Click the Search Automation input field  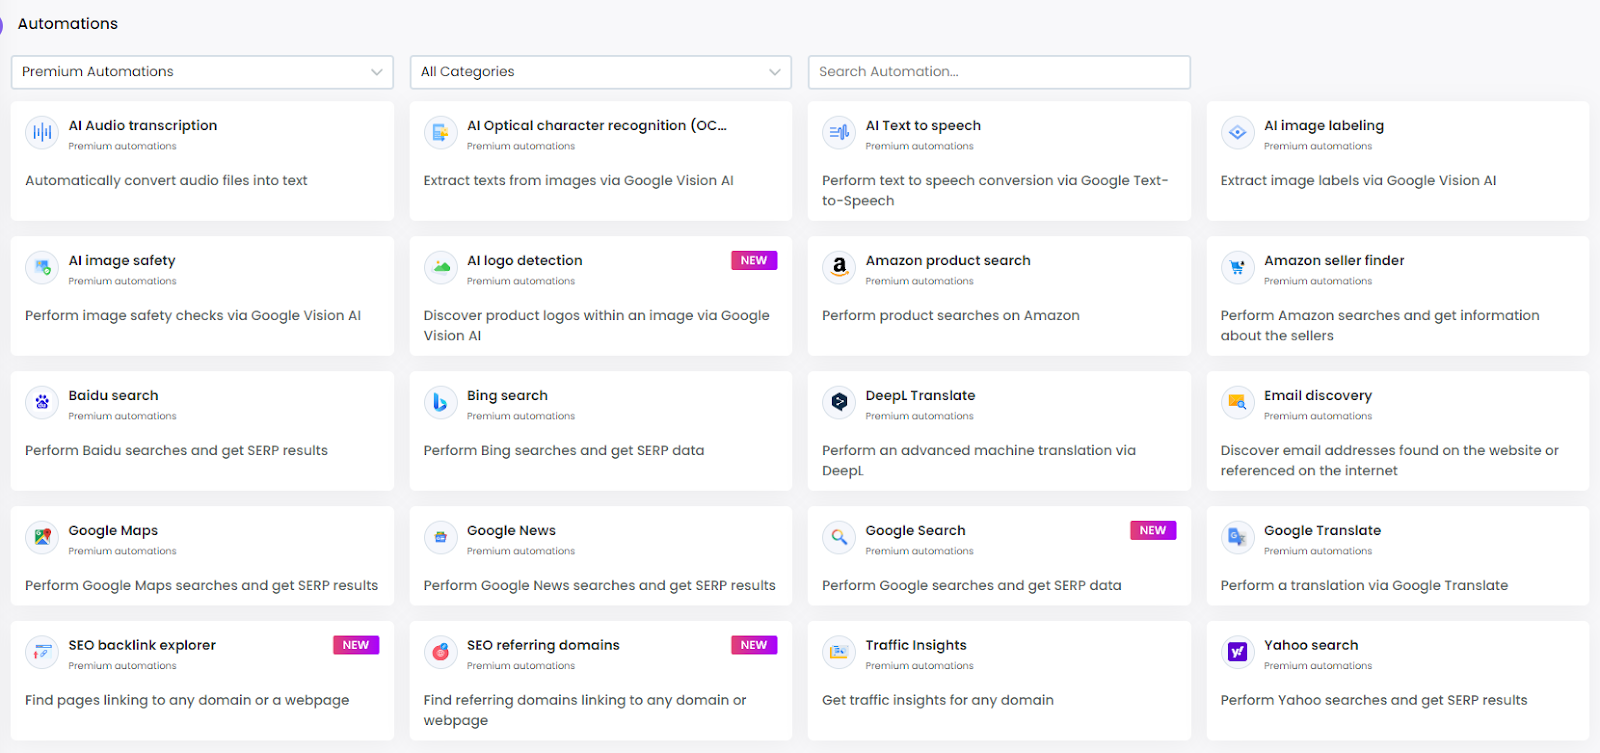998,72
